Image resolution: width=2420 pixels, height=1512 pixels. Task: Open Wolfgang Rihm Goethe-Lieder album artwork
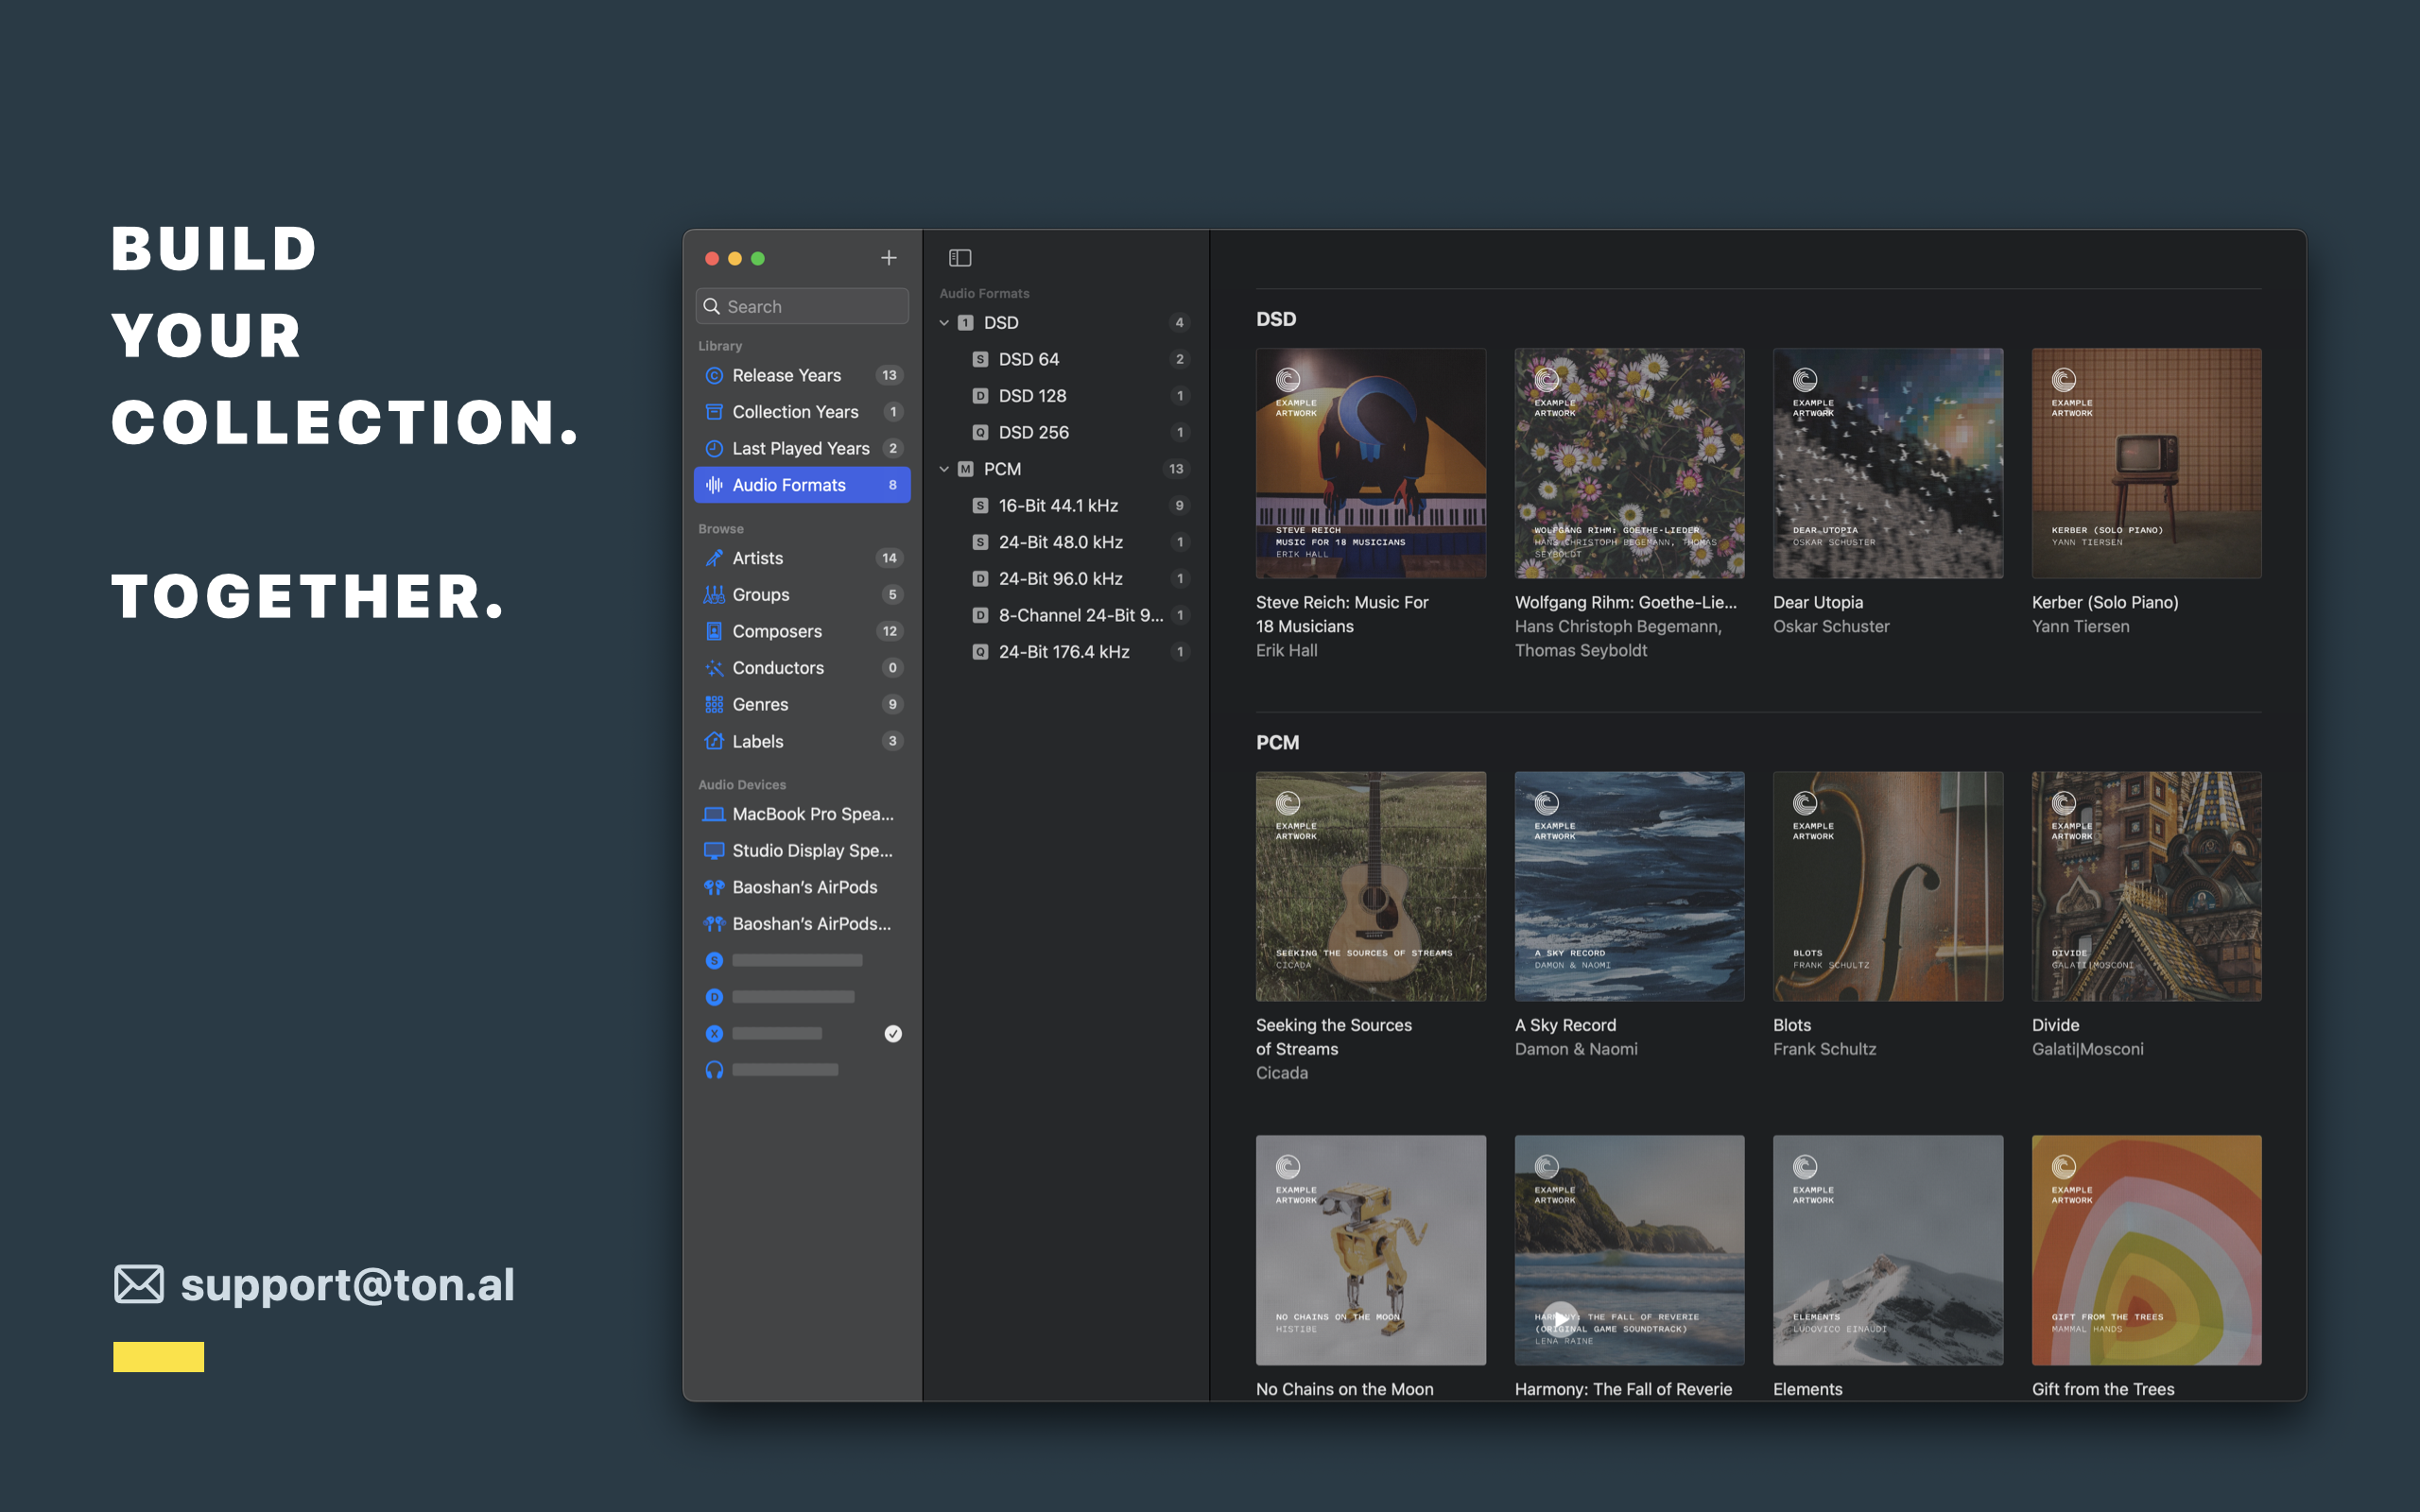(x=1629, y=463)
